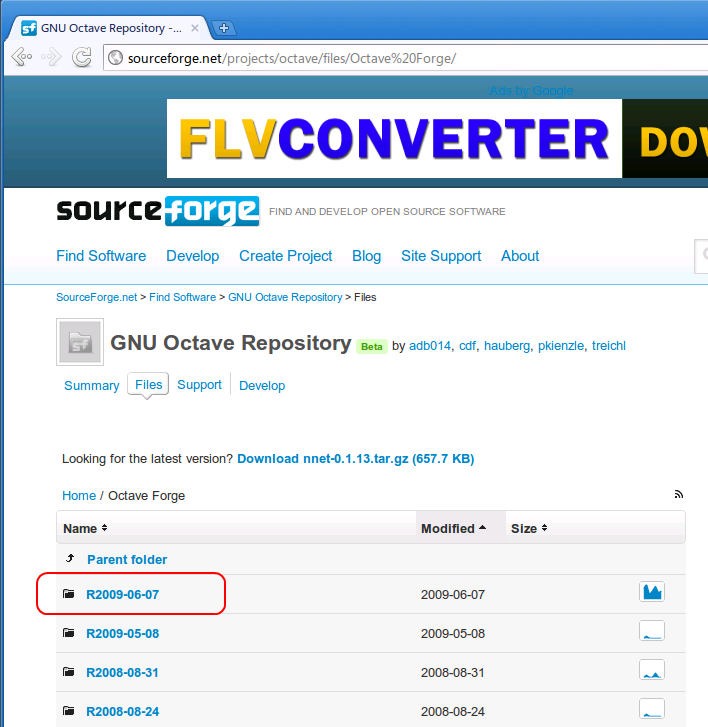
Task: Open download stats graph for R2009-06-07
Action: pyautogui.click(x=652, y=592)
